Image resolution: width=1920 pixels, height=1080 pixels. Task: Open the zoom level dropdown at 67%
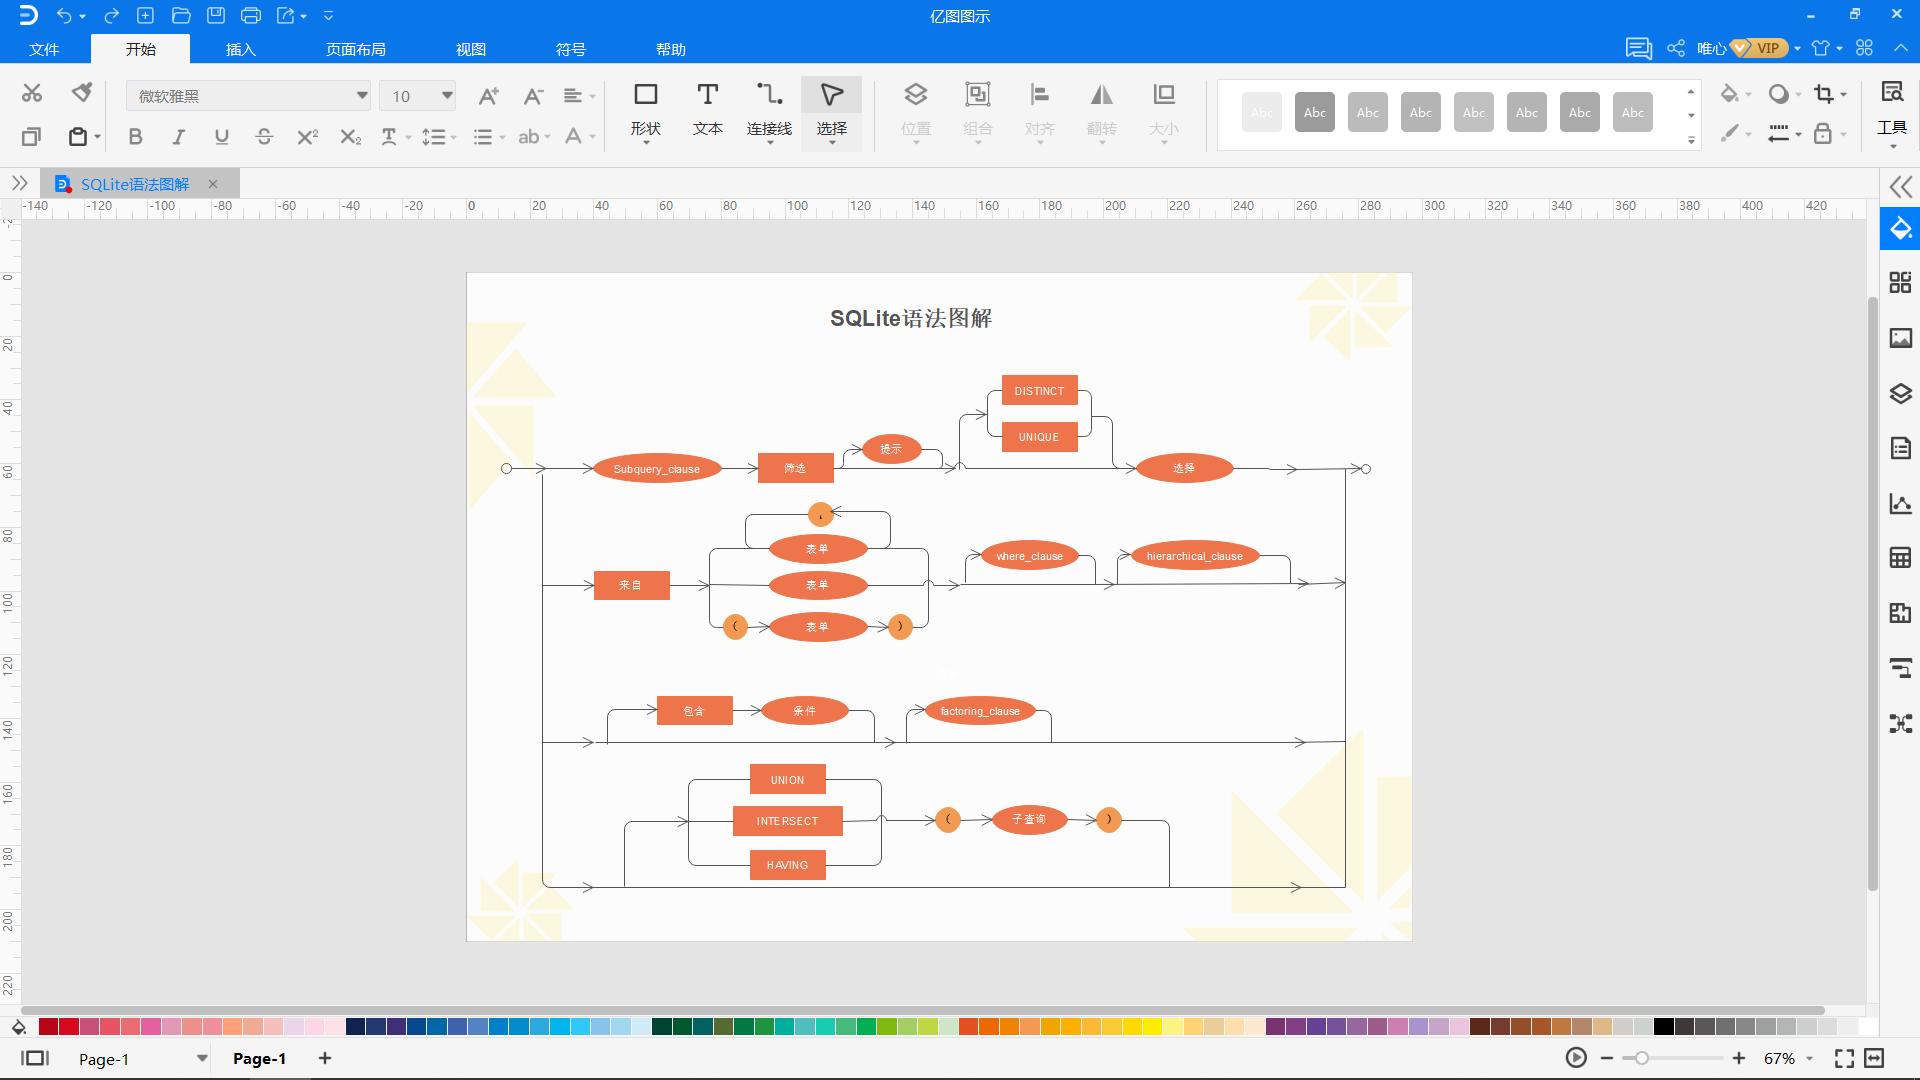pyautogui.click(x=1809, y=1058)
